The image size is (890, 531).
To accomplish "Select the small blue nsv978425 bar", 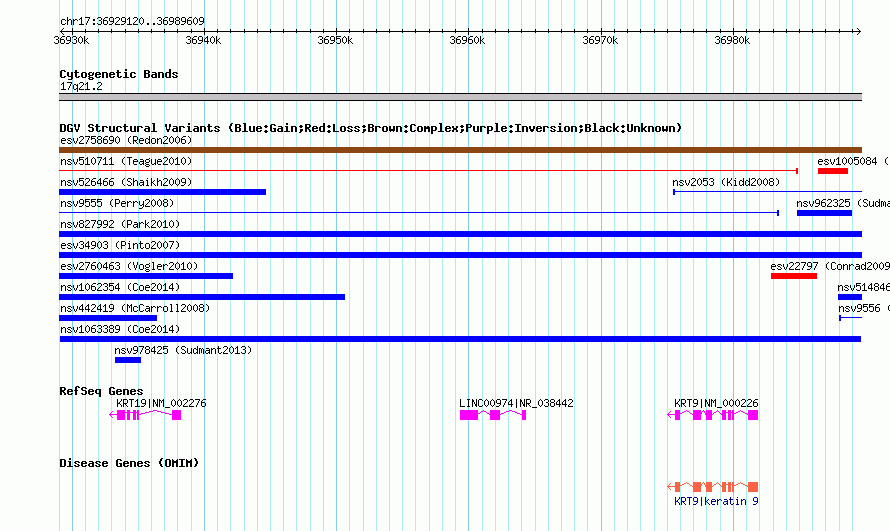I will point(128,360).
